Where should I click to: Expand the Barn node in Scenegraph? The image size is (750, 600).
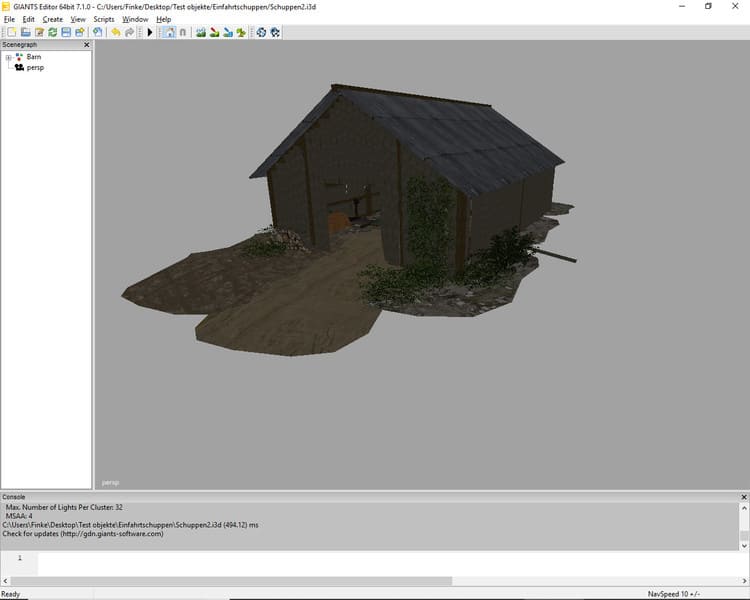point(8,58)
